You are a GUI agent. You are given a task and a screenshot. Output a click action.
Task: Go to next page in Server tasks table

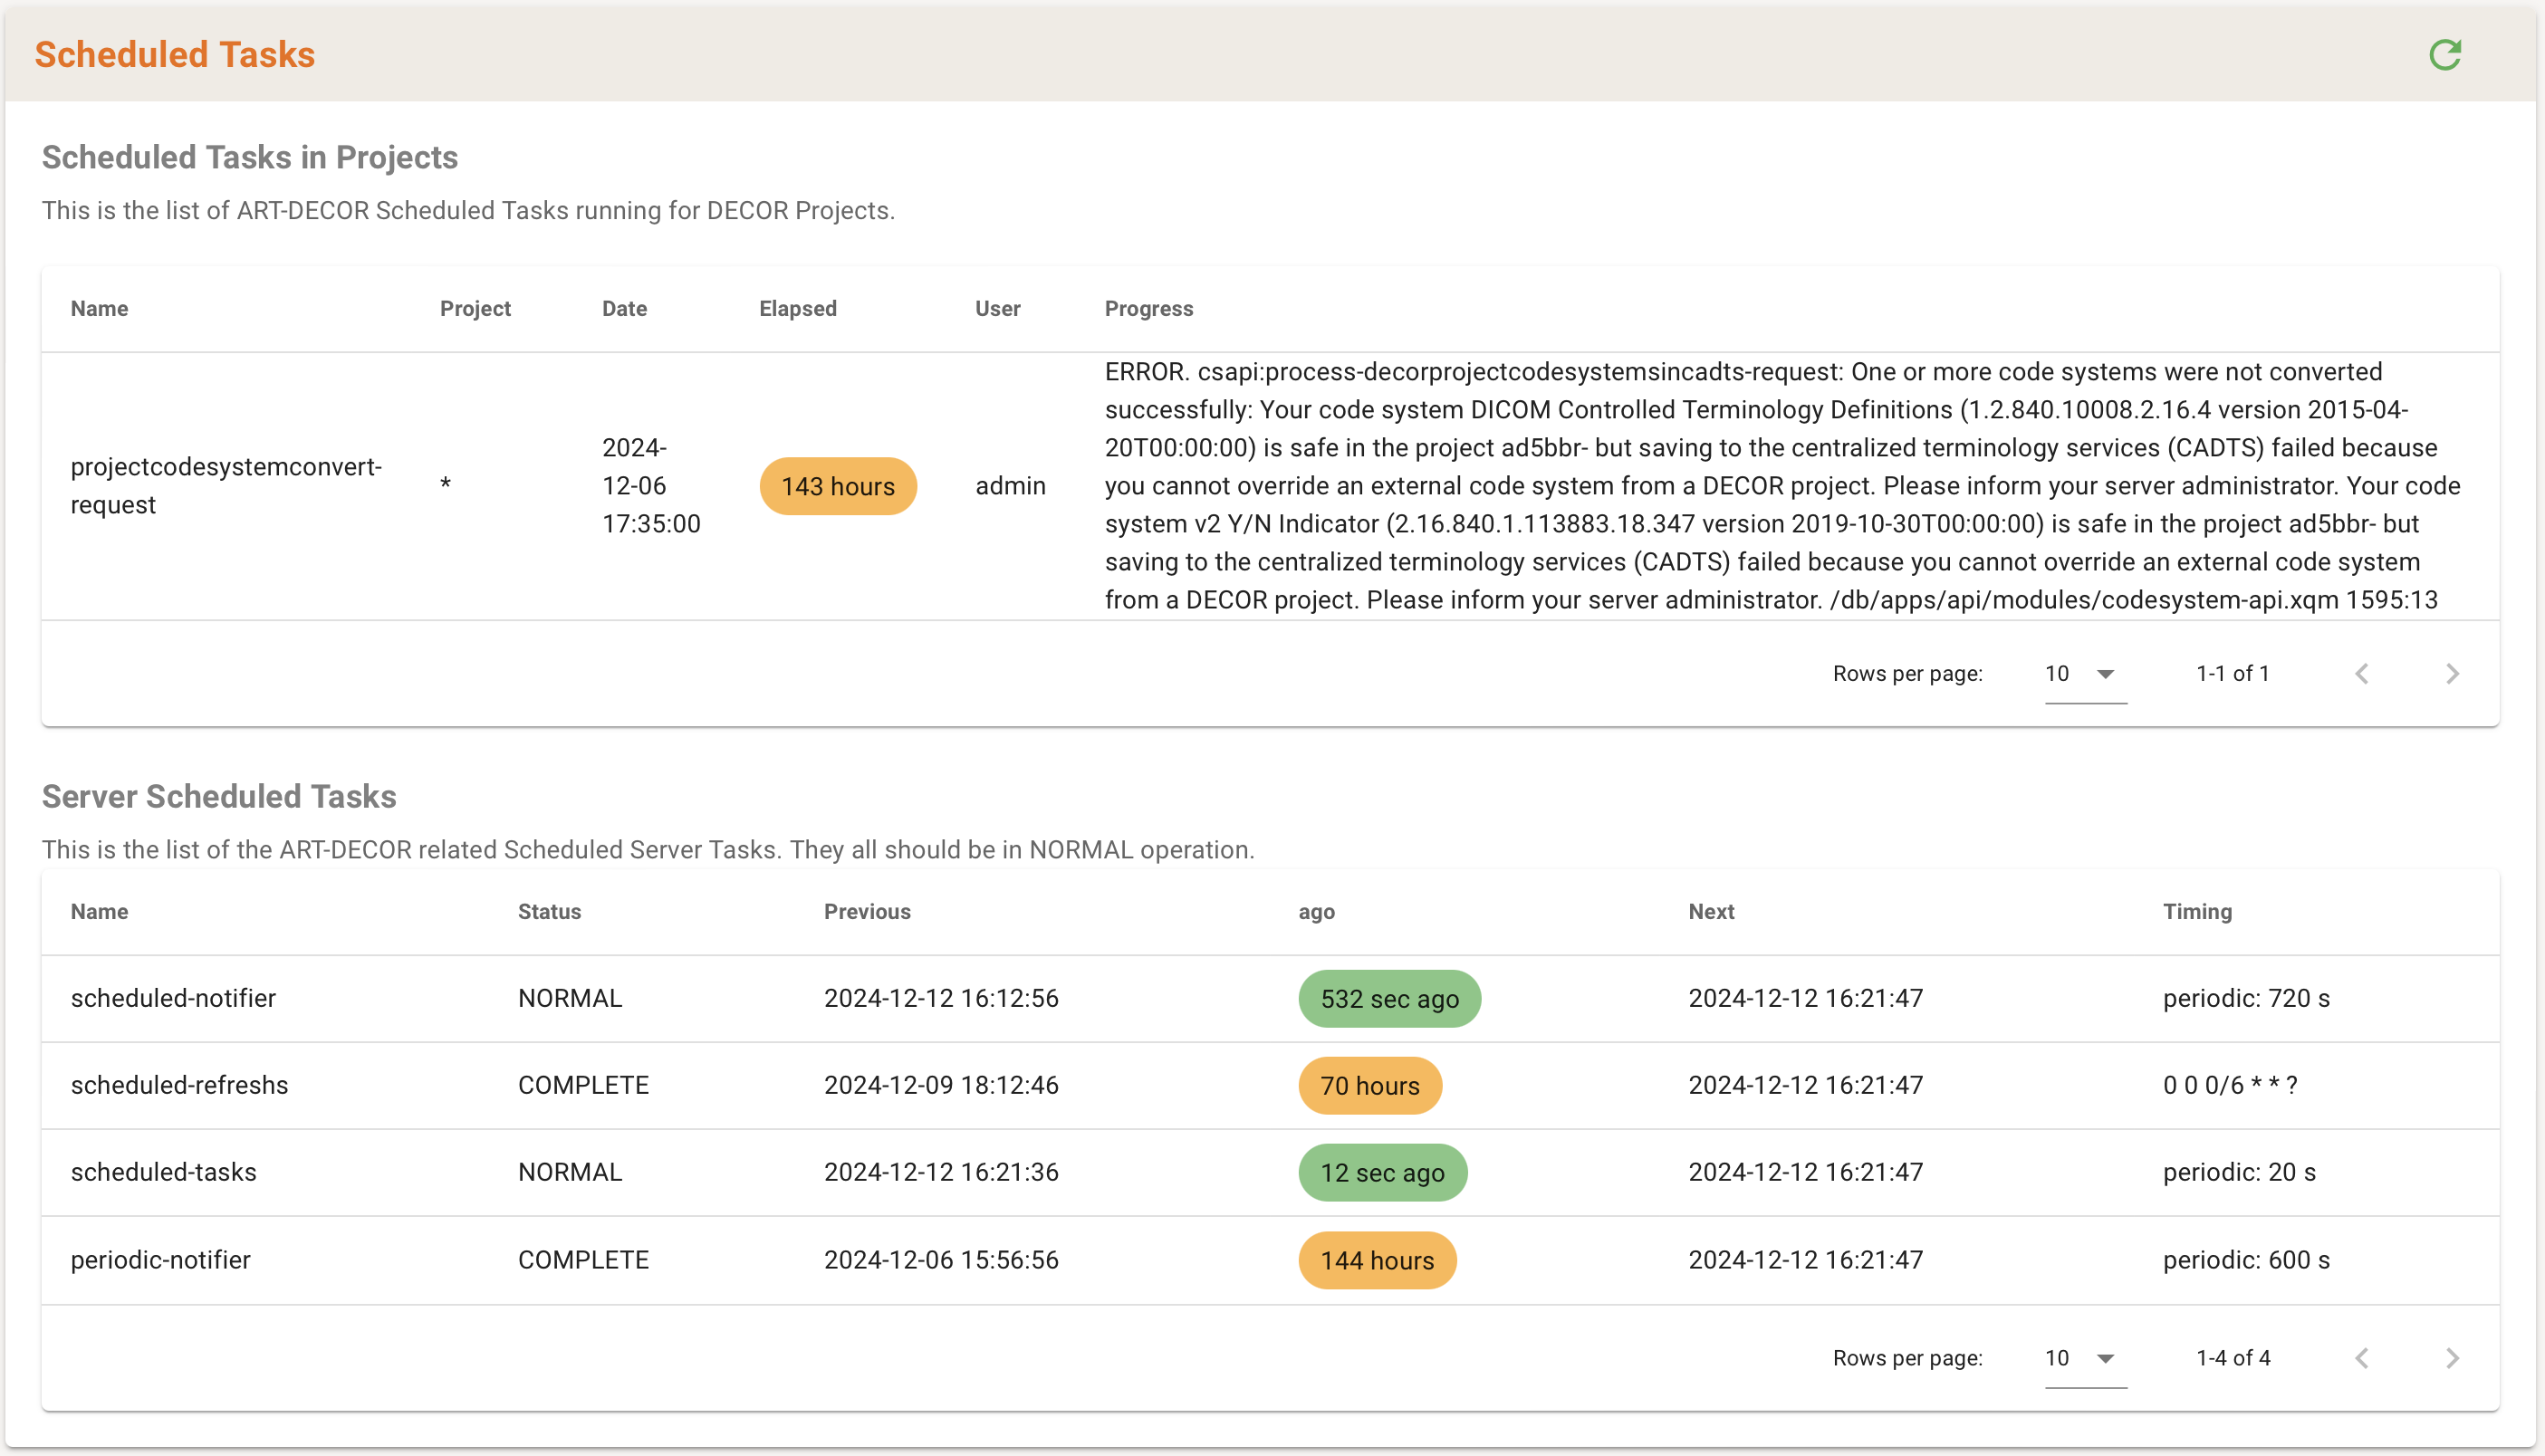tap(2452, 1358)
